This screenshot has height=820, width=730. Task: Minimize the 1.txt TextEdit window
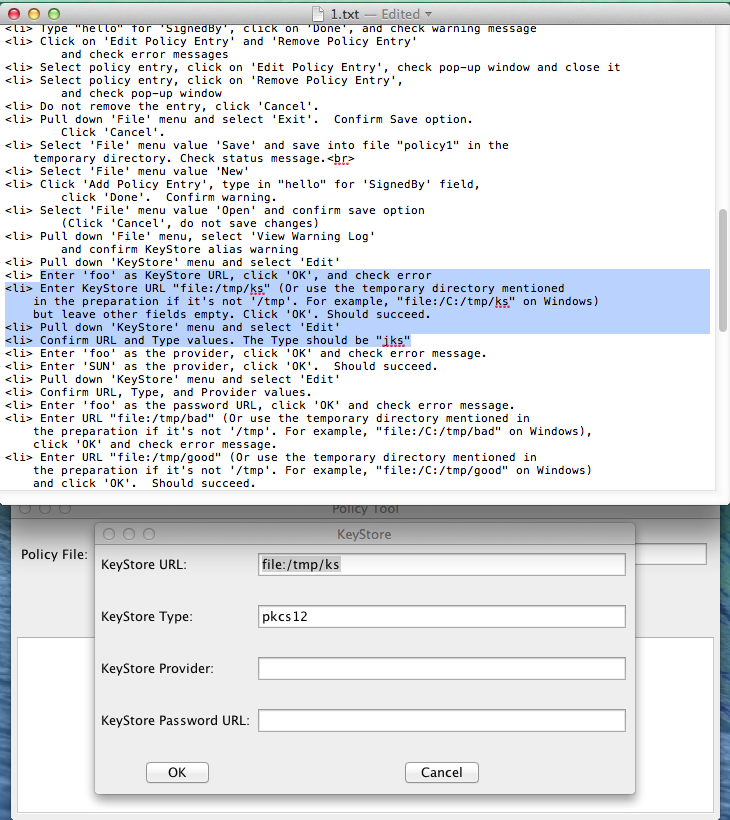pos(33,14)
